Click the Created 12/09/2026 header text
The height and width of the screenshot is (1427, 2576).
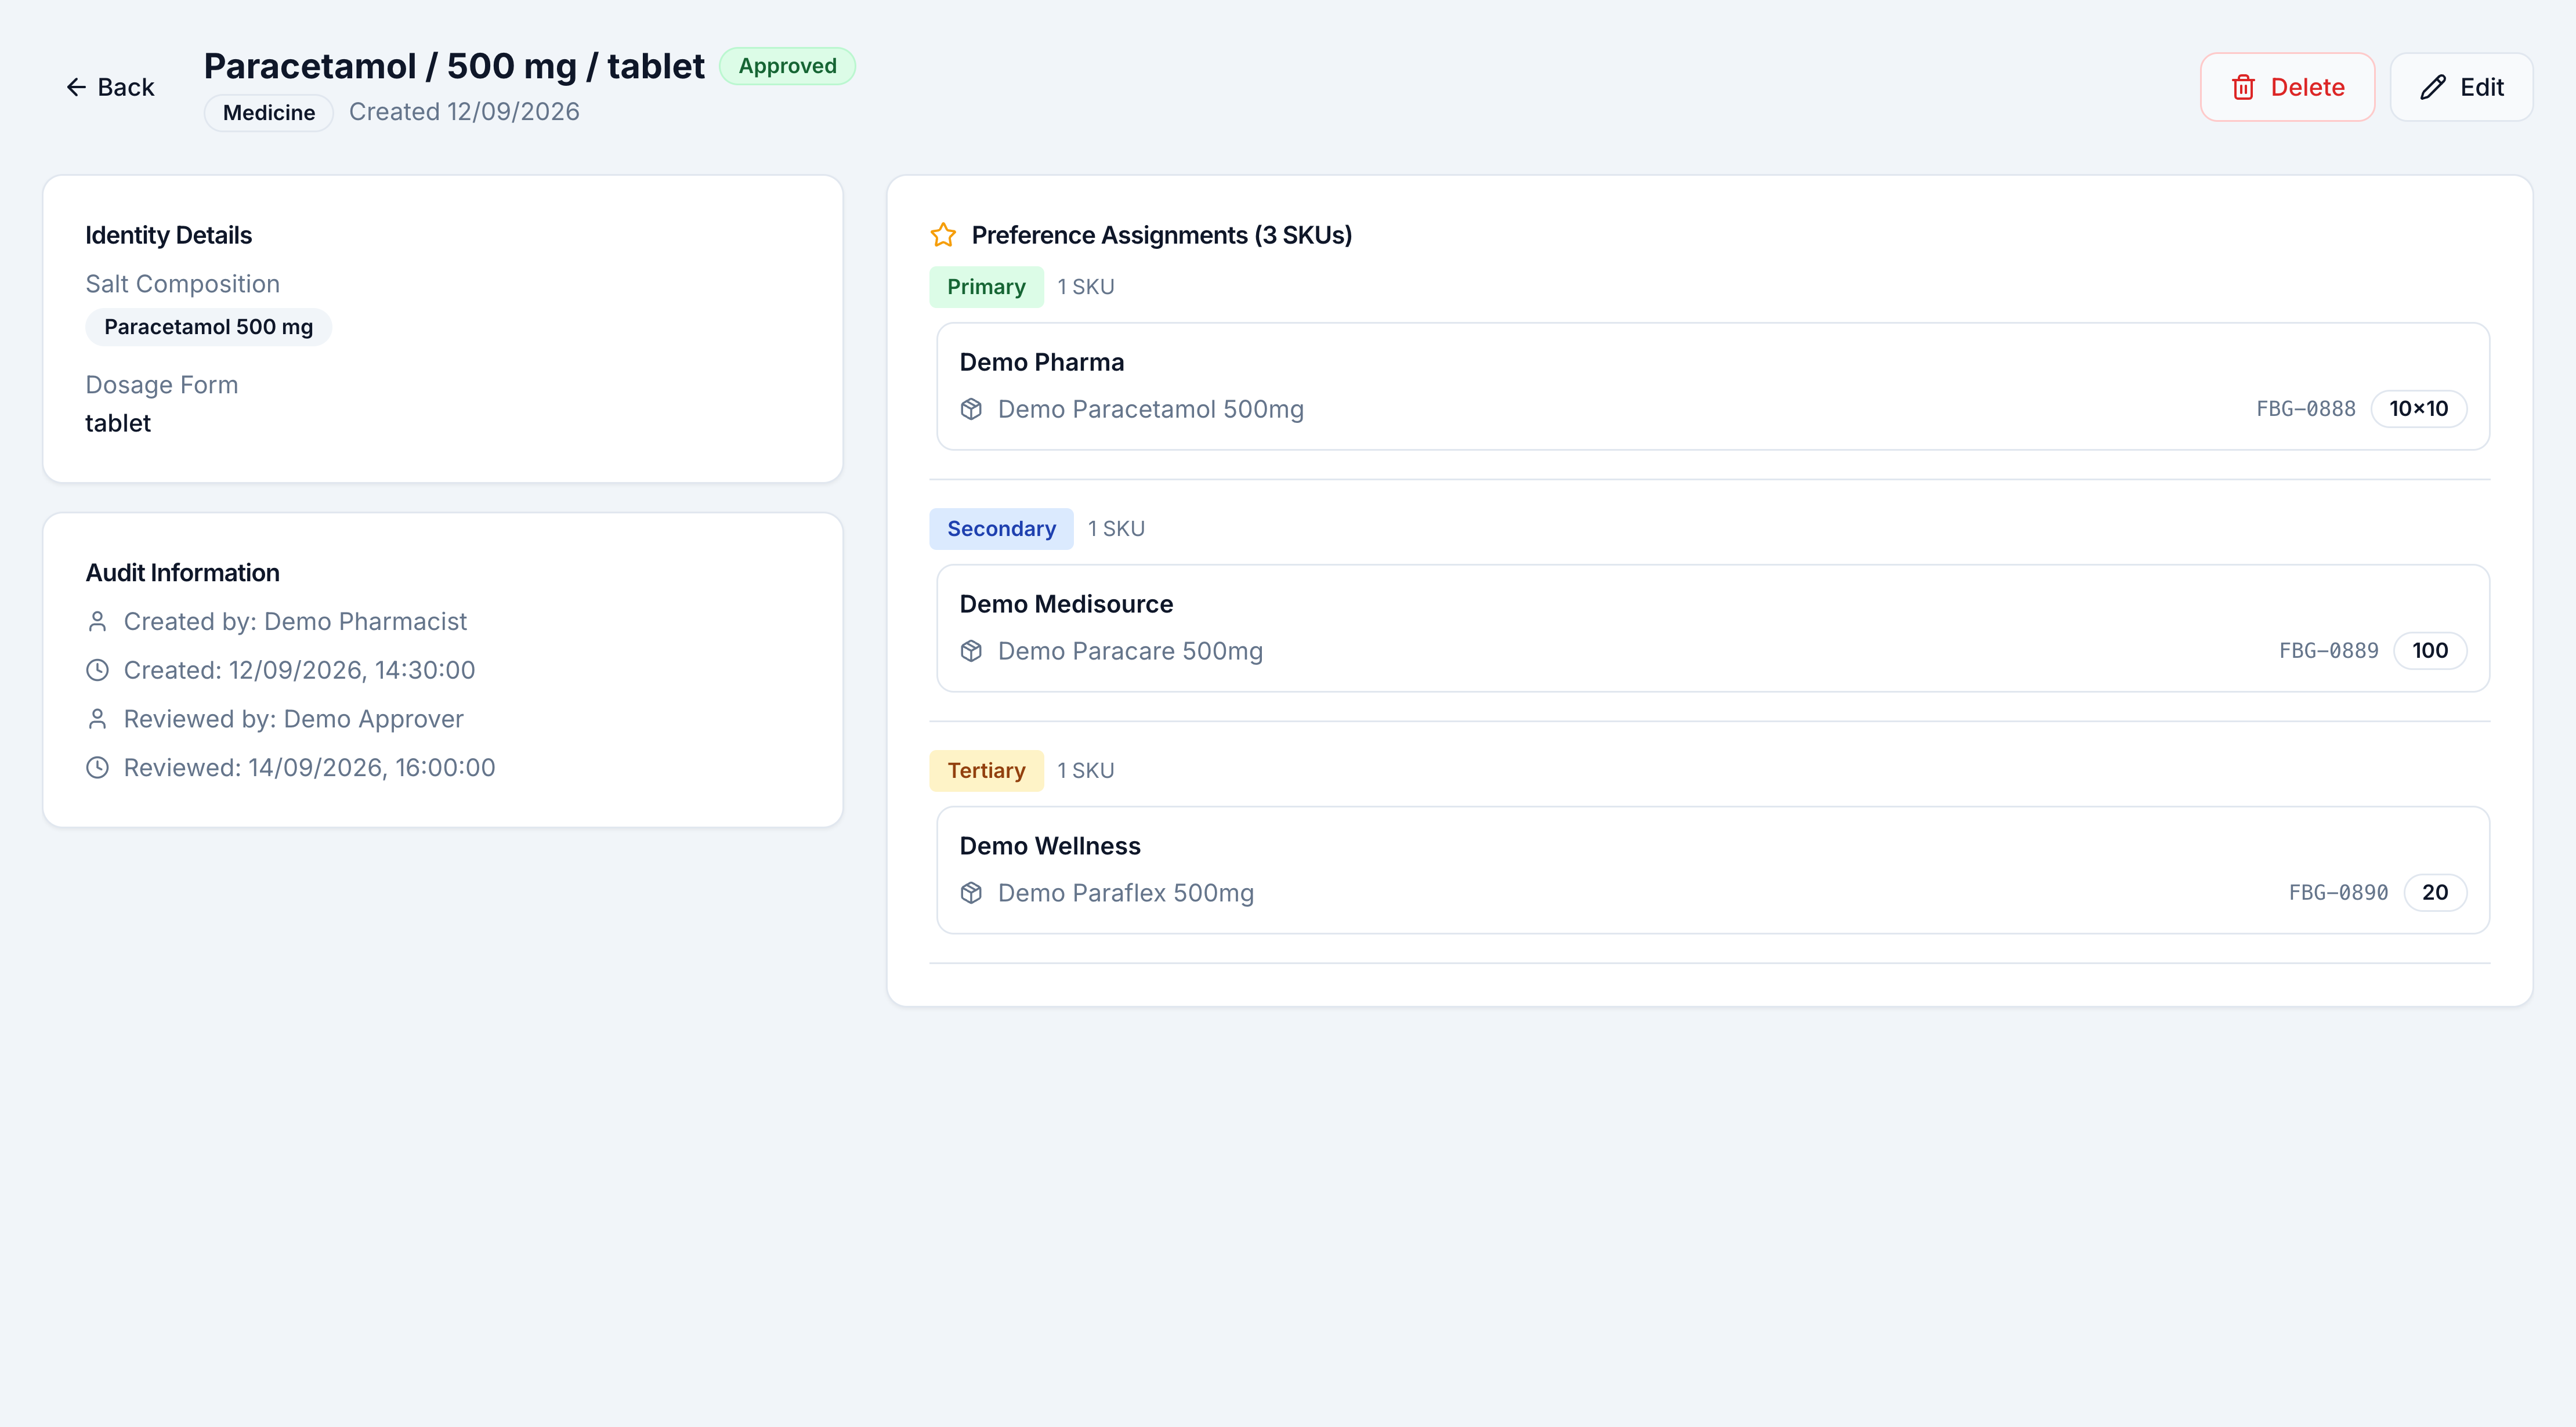[464, 112]
